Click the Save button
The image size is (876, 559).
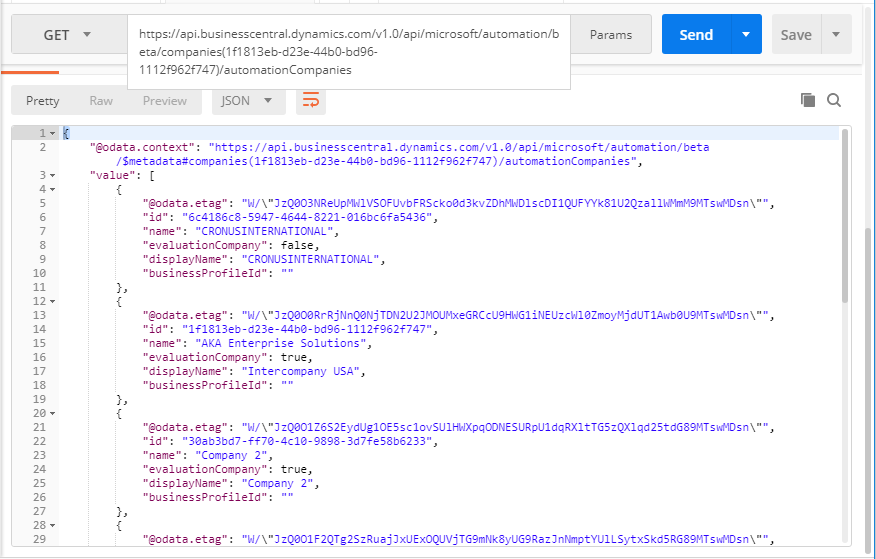[x=796, y=34]
